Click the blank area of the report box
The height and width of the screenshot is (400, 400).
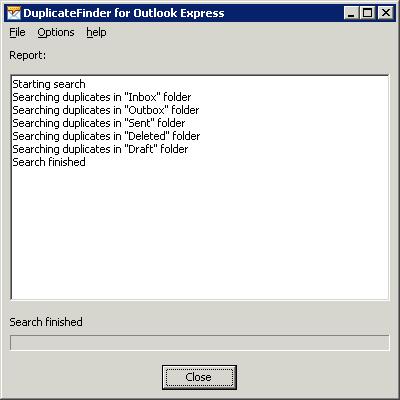pos(200,233)
